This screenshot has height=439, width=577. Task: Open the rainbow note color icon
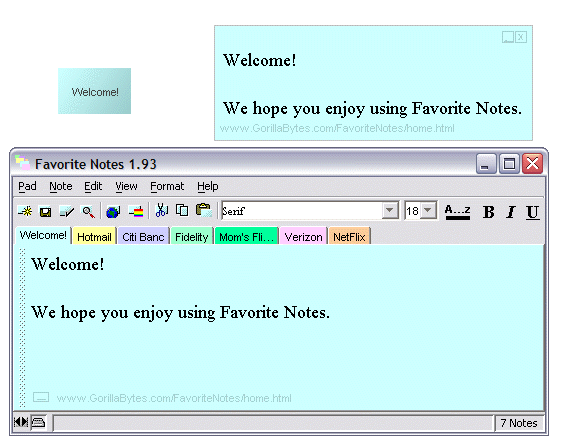136,212
